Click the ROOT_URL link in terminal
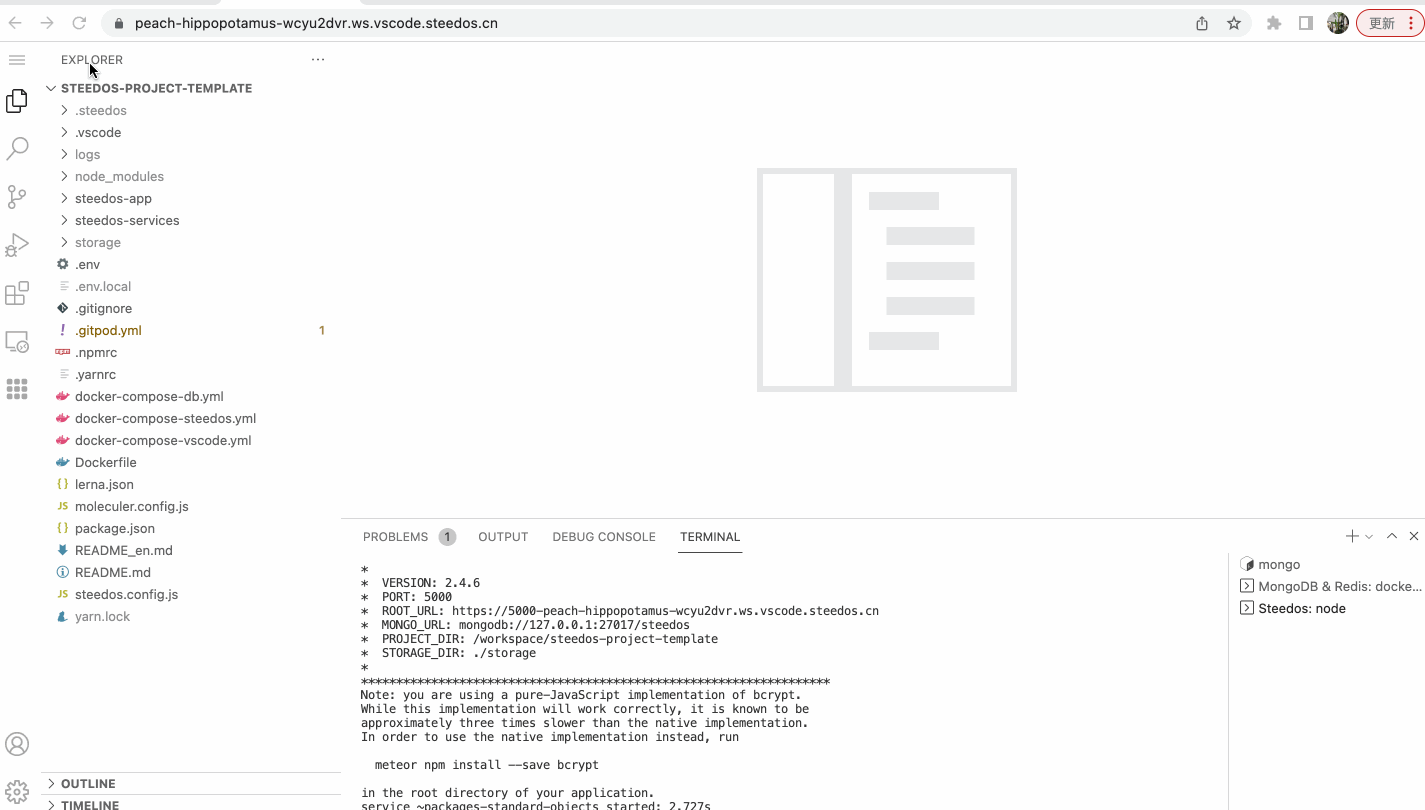1425x810 pixels. (x=665, y=611)
